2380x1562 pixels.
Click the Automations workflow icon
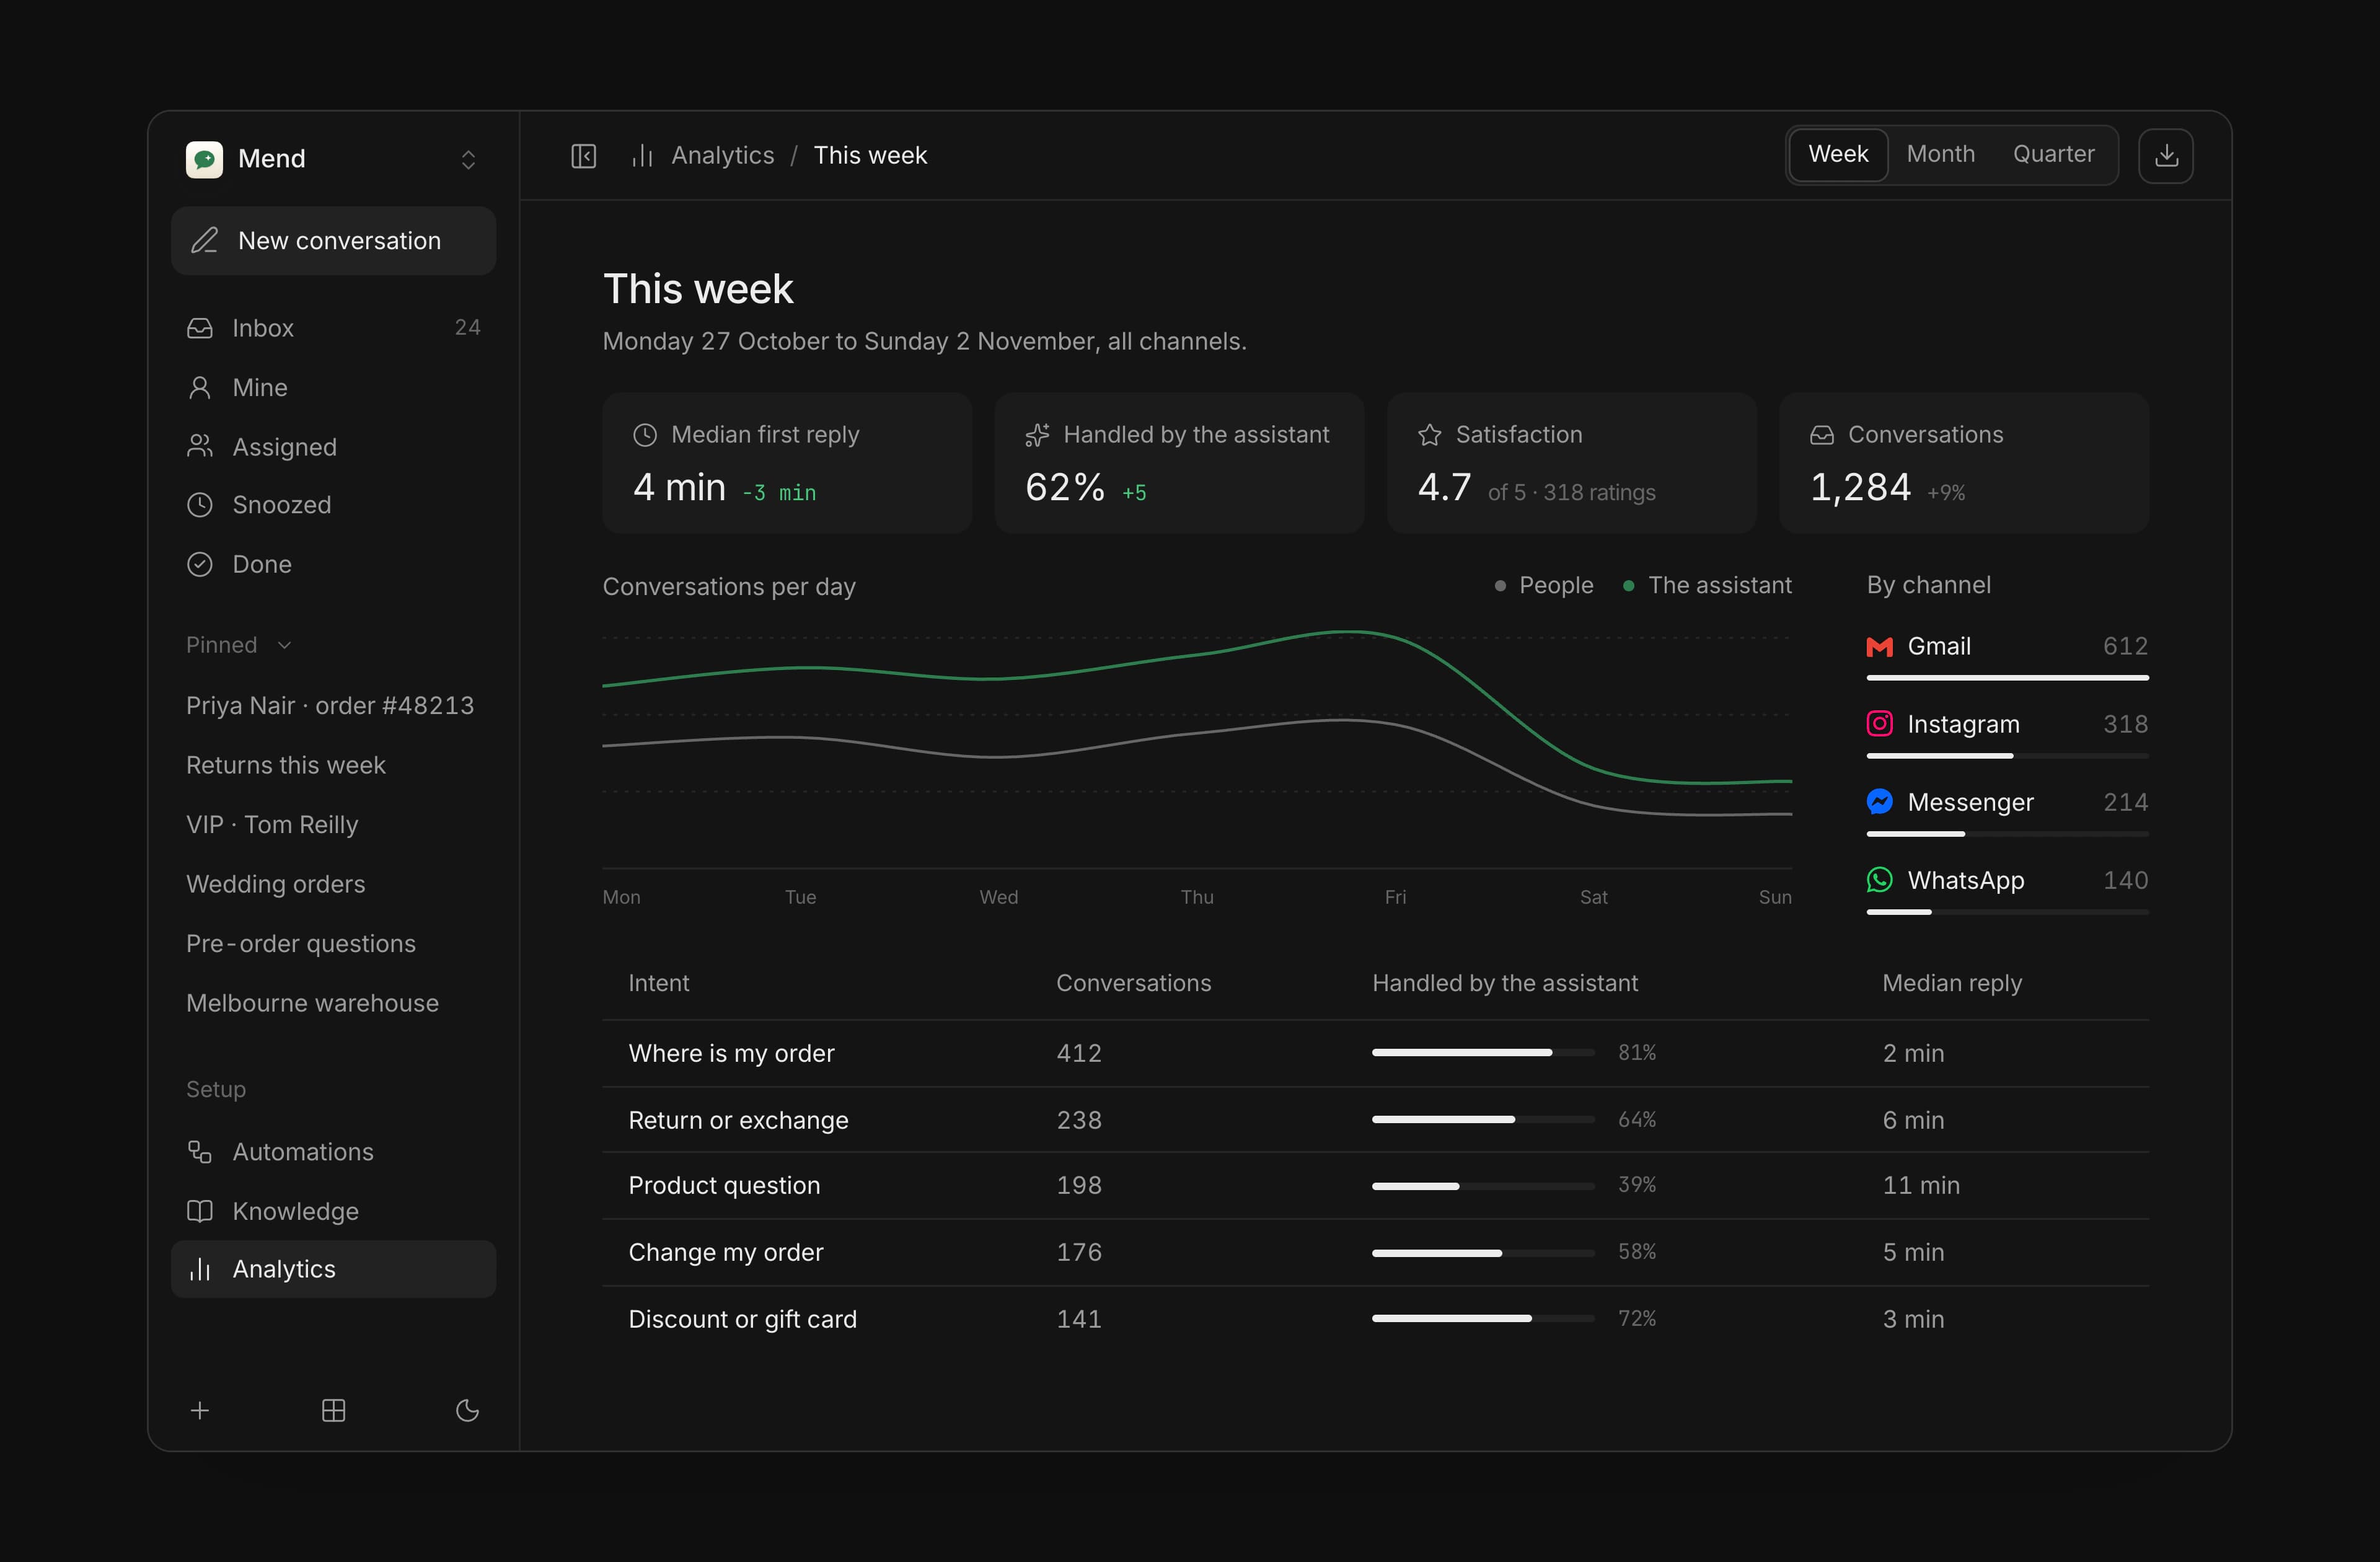200,1152
